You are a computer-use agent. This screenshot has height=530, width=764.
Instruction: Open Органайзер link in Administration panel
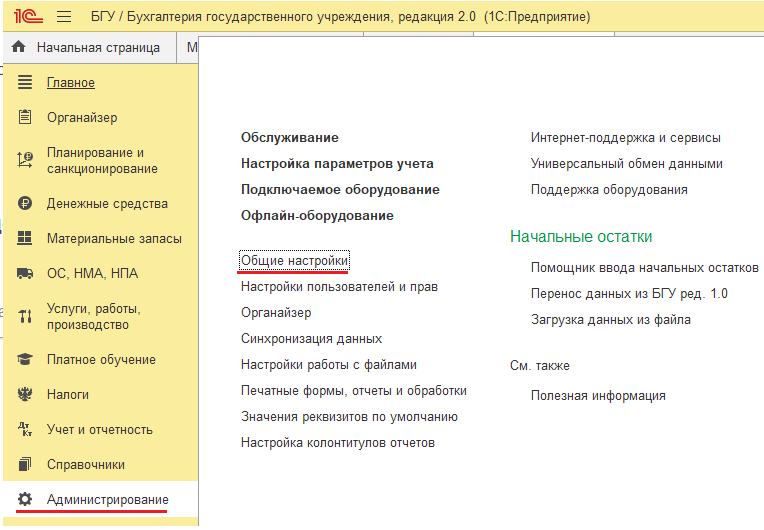coord(276,313)
